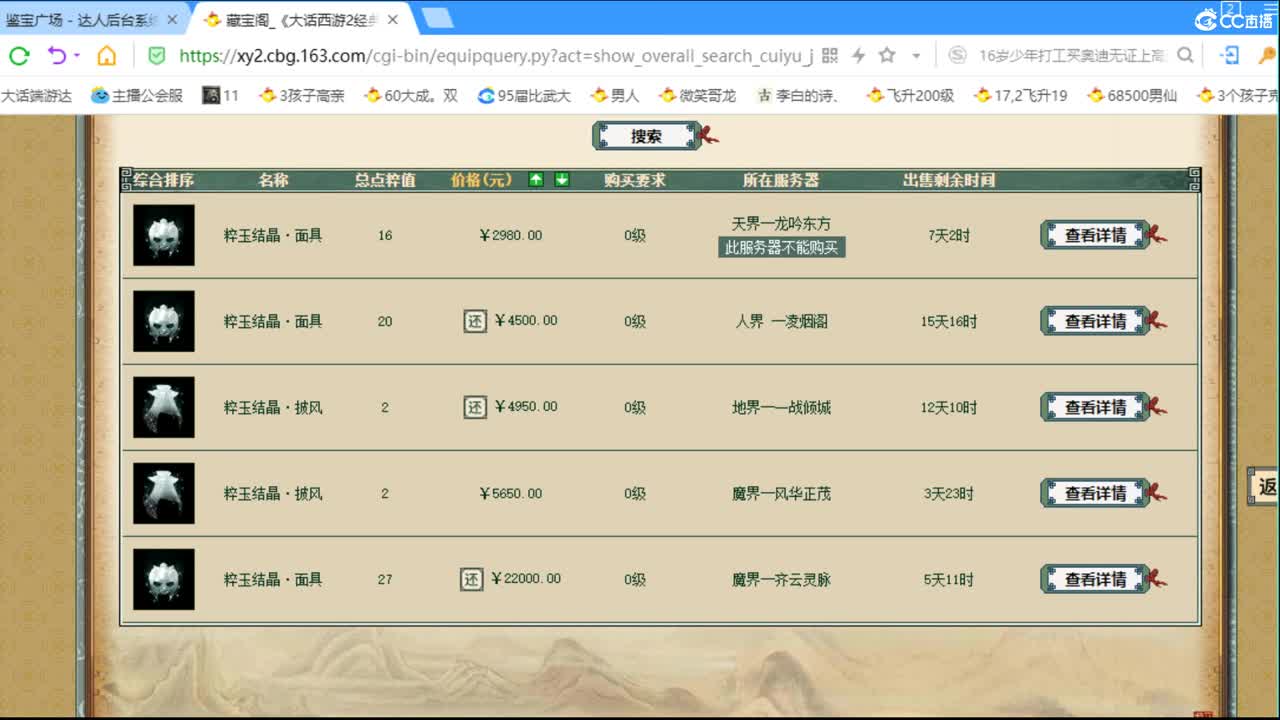Screen dimensions: 1280x720
Task: Click the 还 bargain icon beside ¥22000.00
Action: tap(472, 579)
